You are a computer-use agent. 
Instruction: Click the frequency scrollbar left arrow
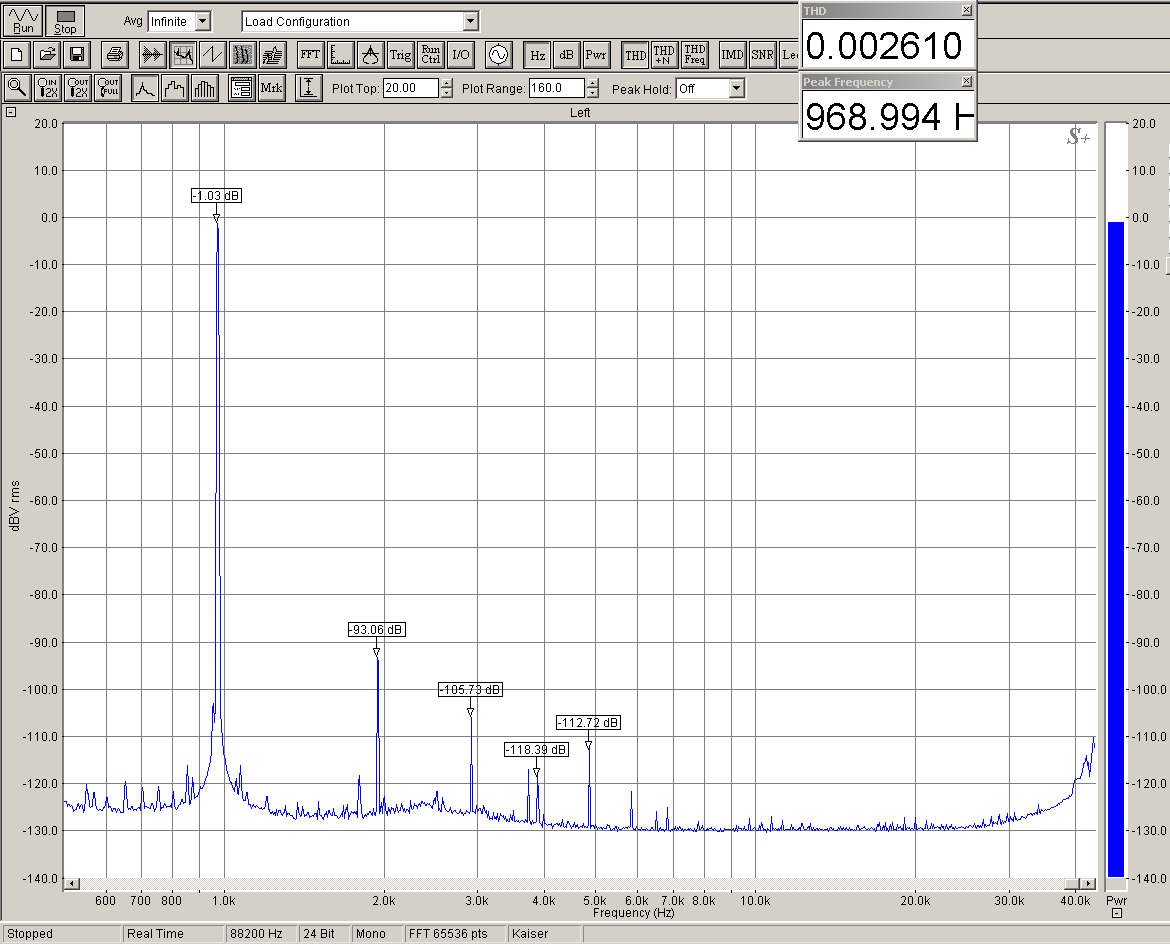72,884
